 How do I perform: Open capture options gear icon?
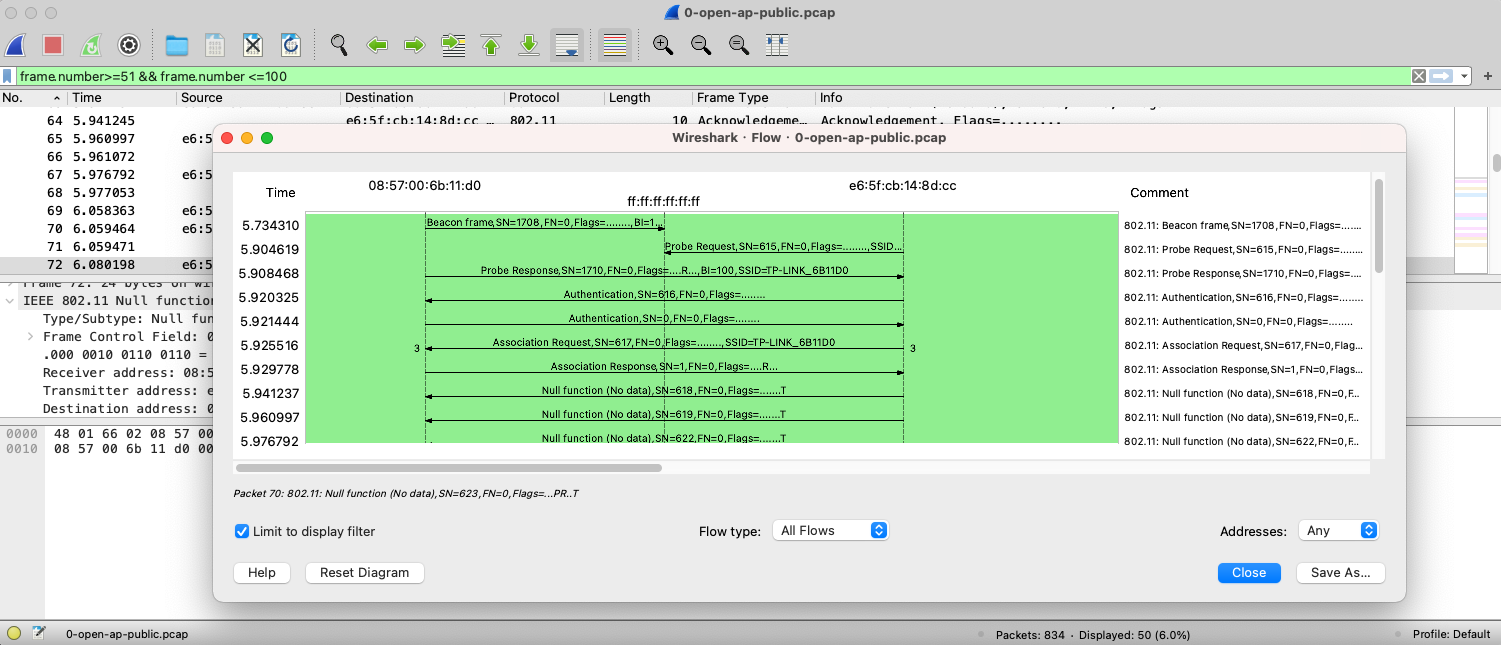tap(128, 45)
